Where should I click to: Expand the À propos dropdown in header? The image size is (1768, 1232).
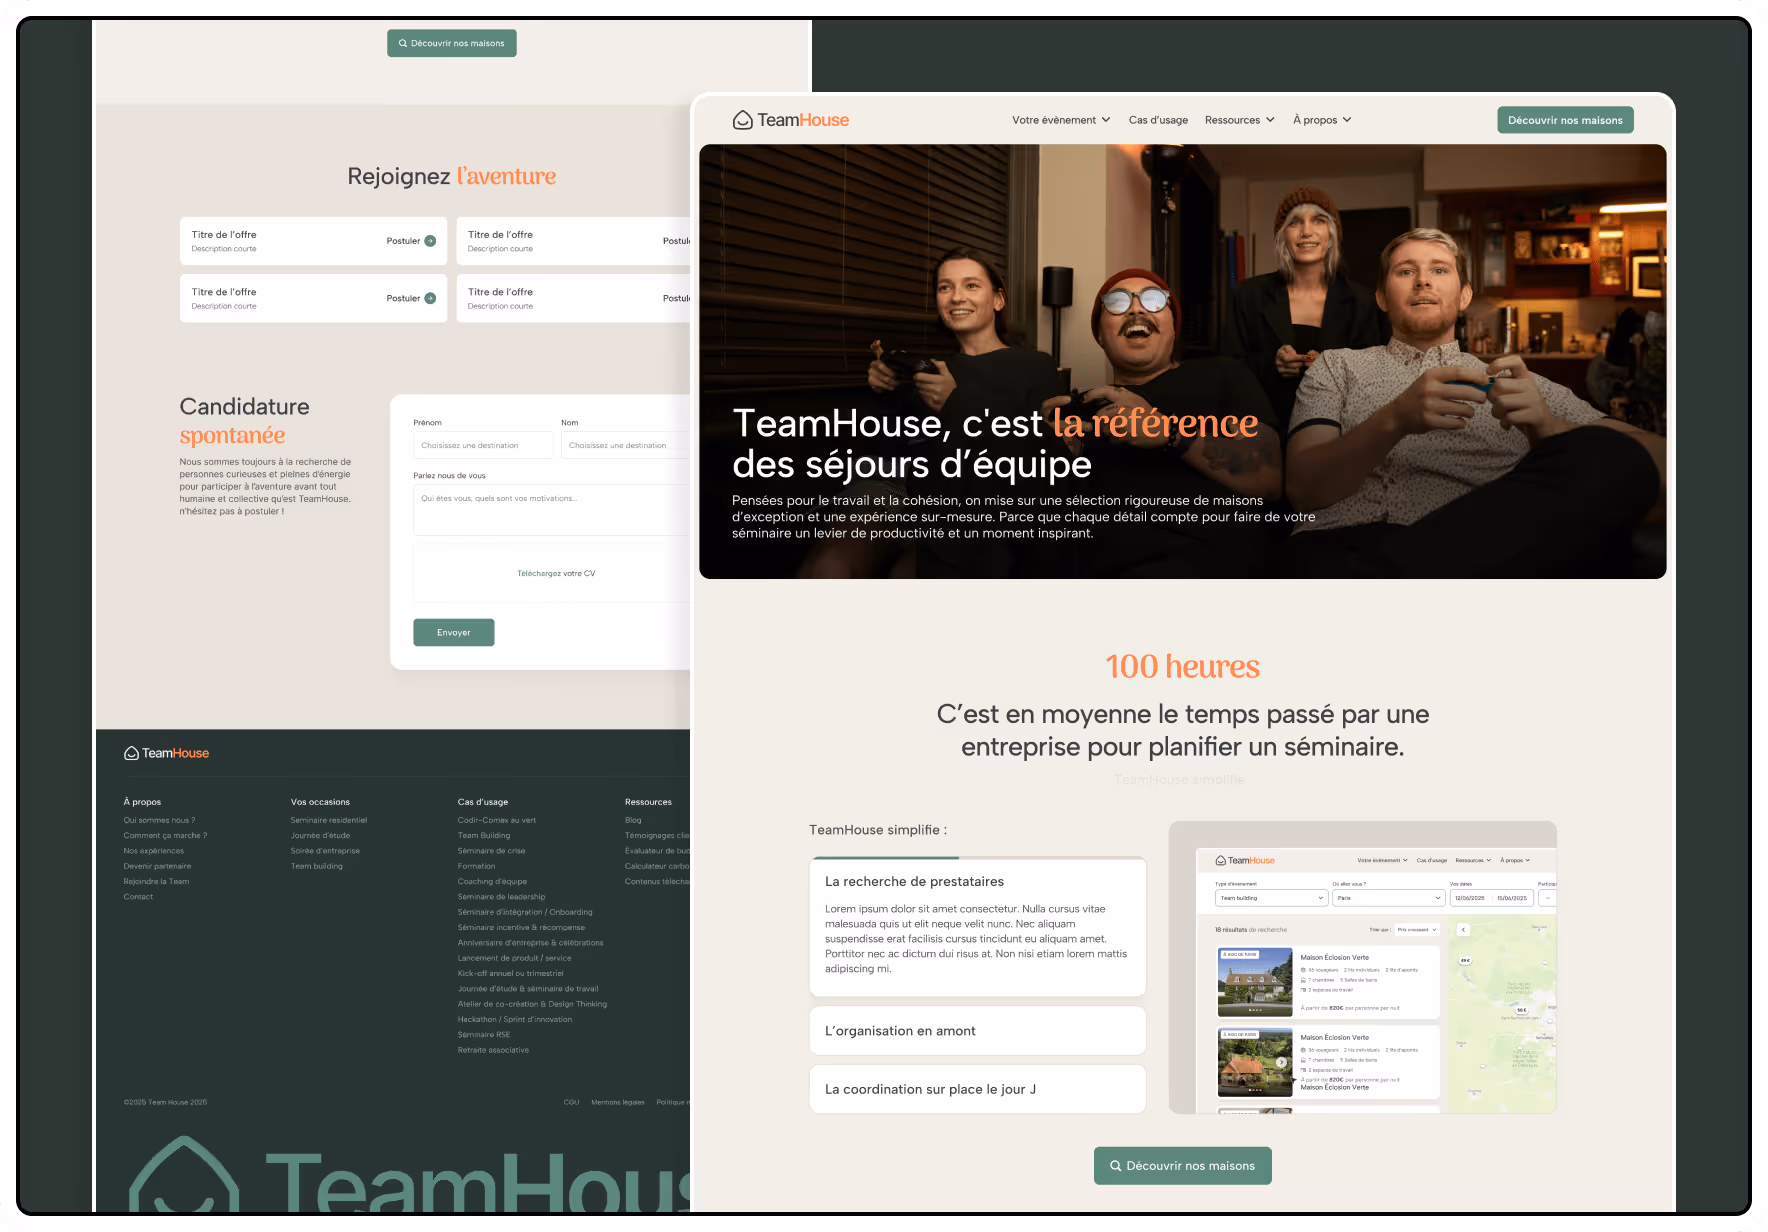click(x=1322, y=120)
